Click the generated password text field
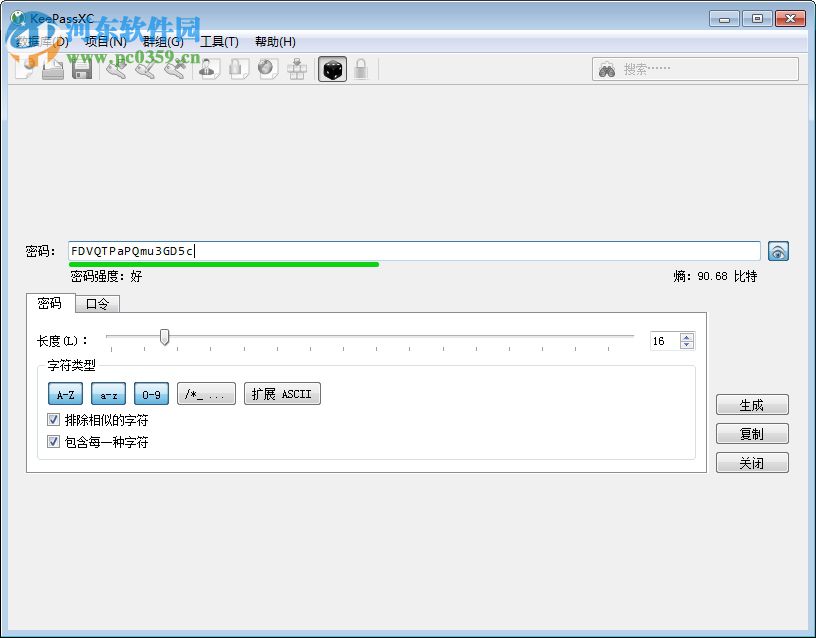Screen dimensions: 816x638 (x=414, y=251)
